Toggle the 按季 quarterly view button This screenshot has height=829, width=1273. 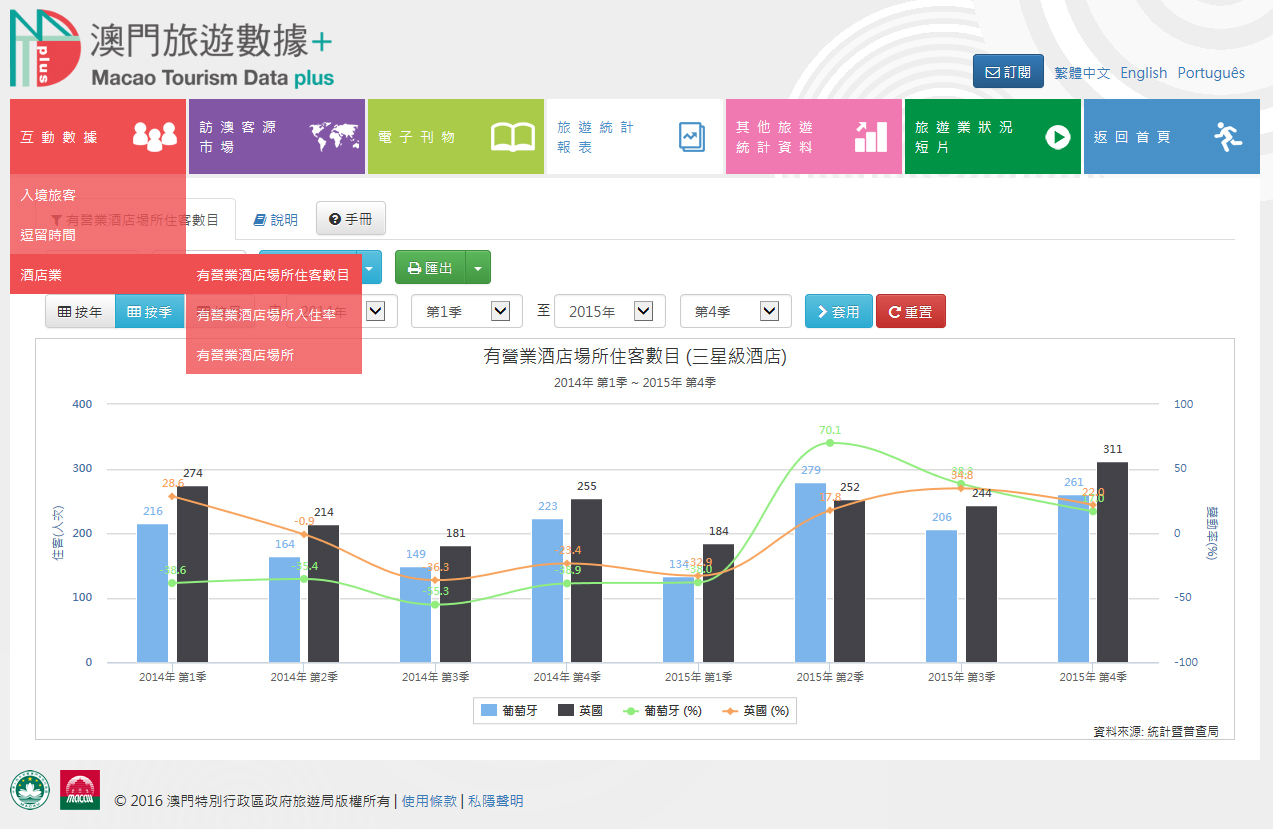tap(150, 312)
